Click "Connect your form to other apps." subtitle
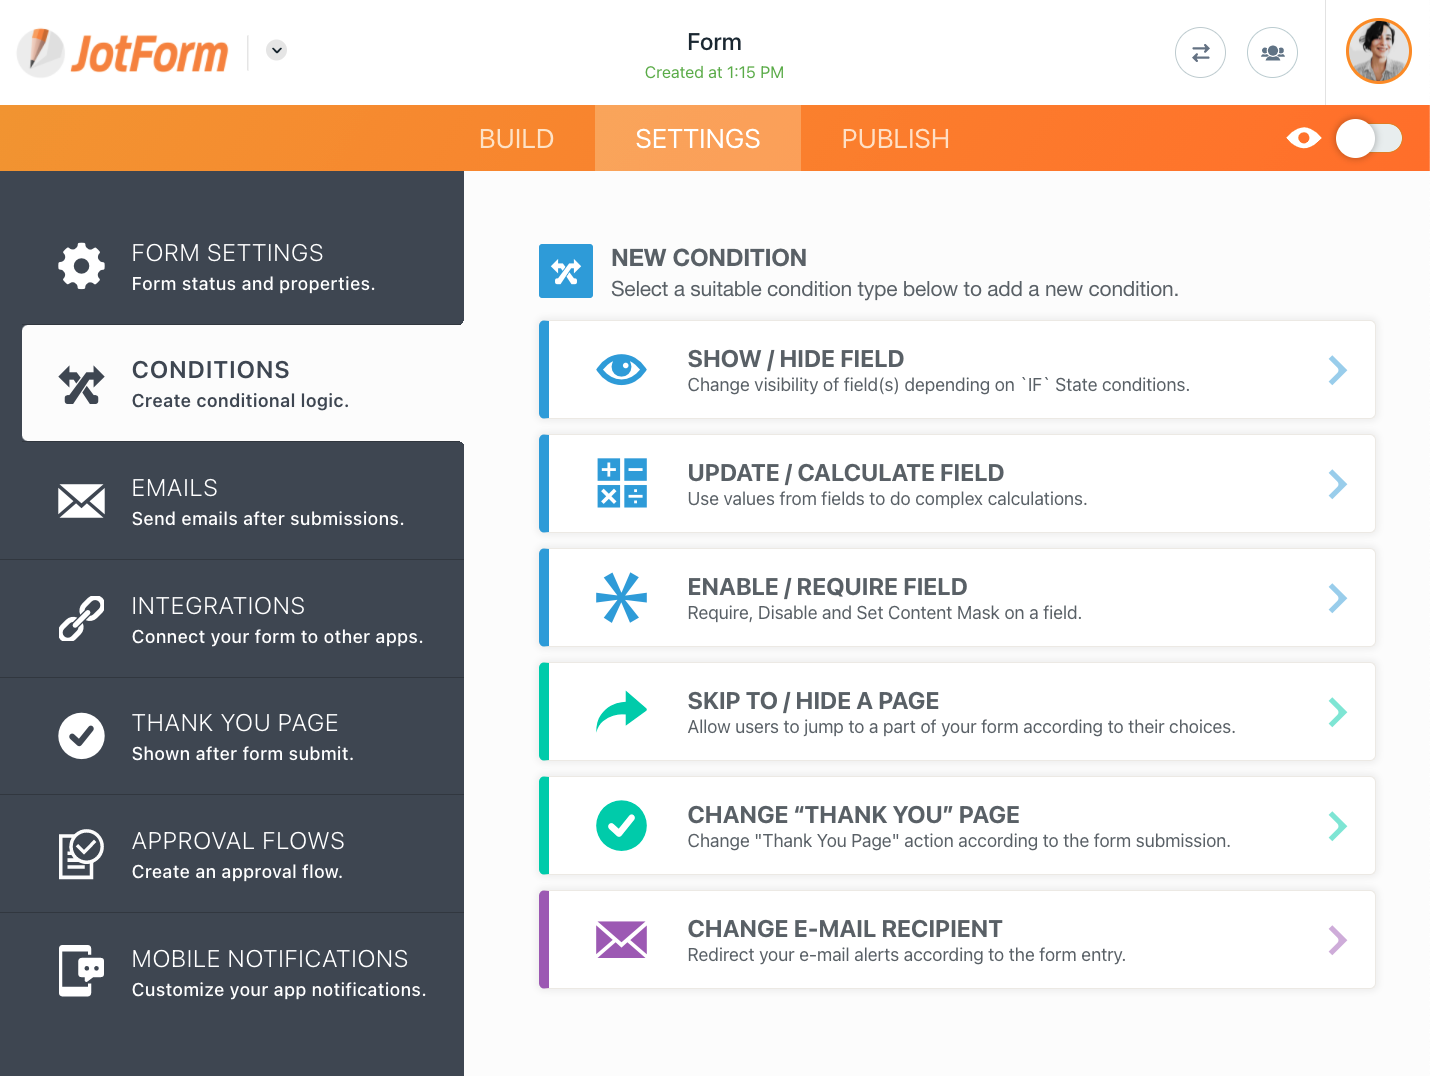Viewport: 1430px width, 1076px height. point(277,637)
